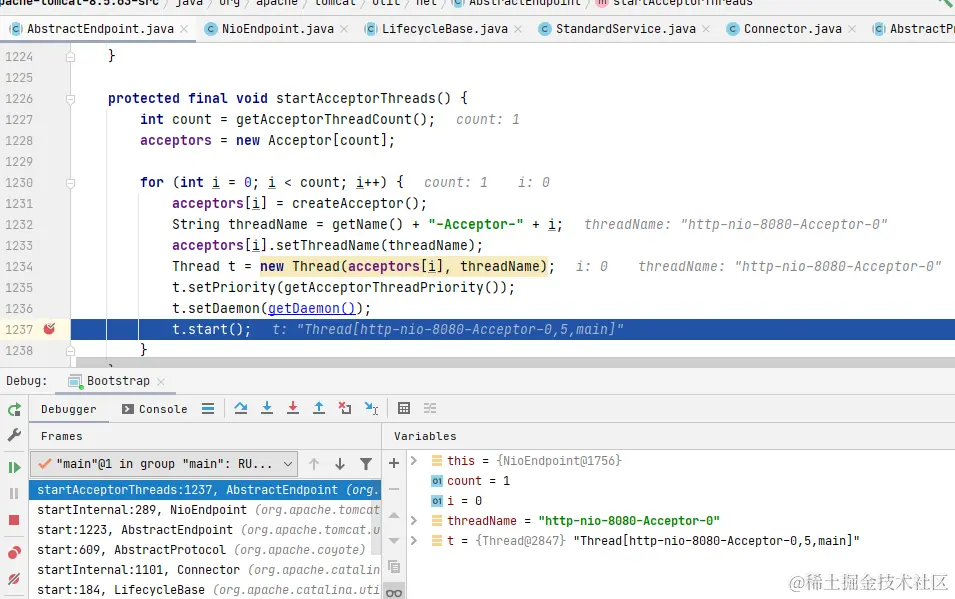This screenshot has height=599, width=955.
Task: Resume program execution
Action: [14, 467]
